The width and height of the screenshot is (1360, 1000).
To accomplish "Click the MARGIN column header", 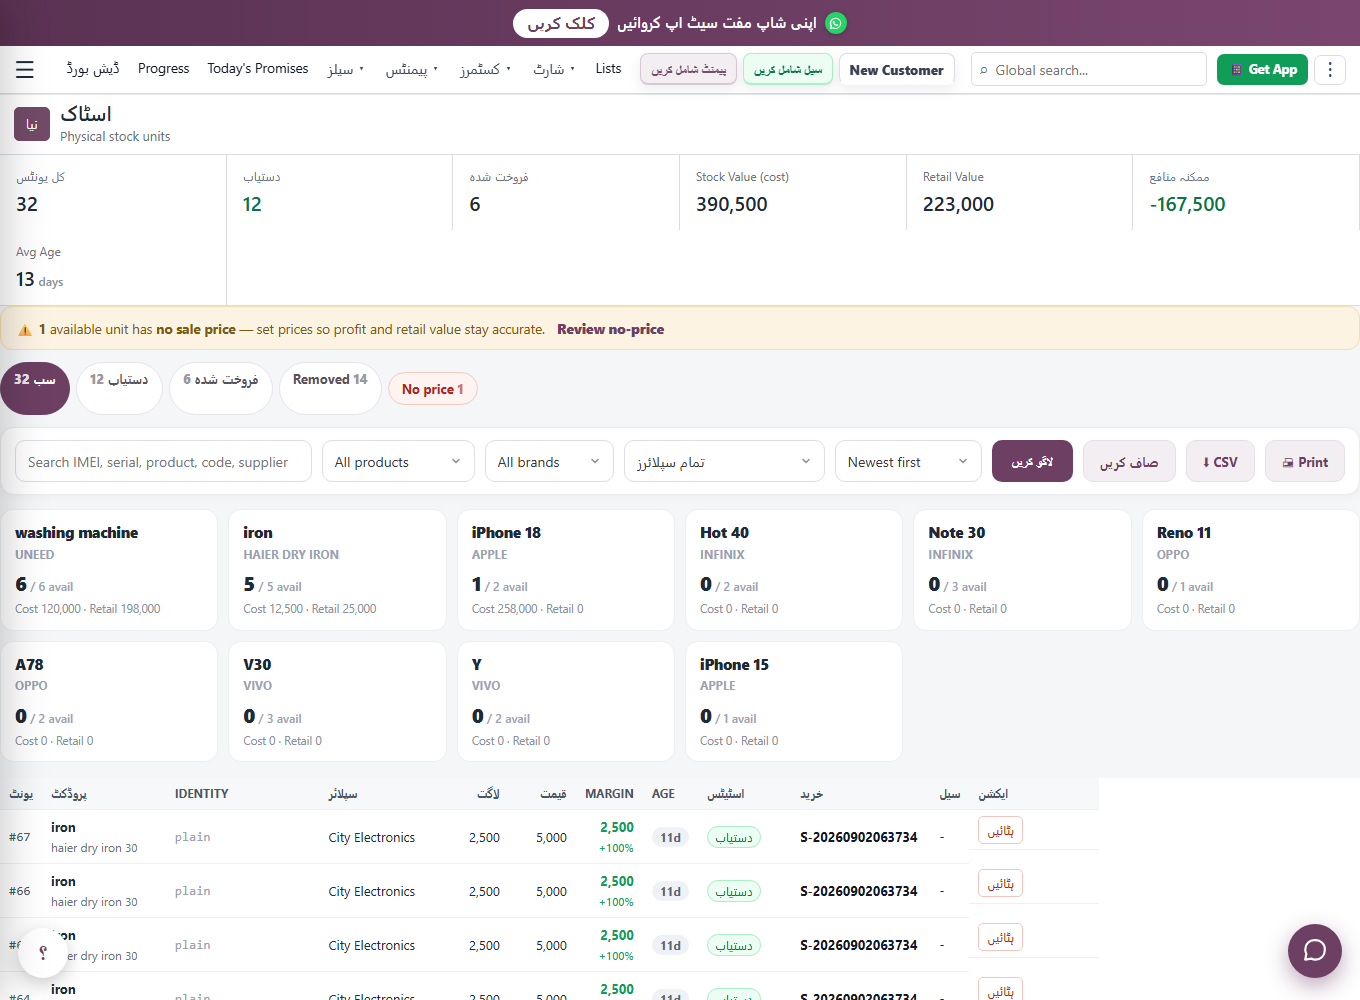I will pos(609,794).
